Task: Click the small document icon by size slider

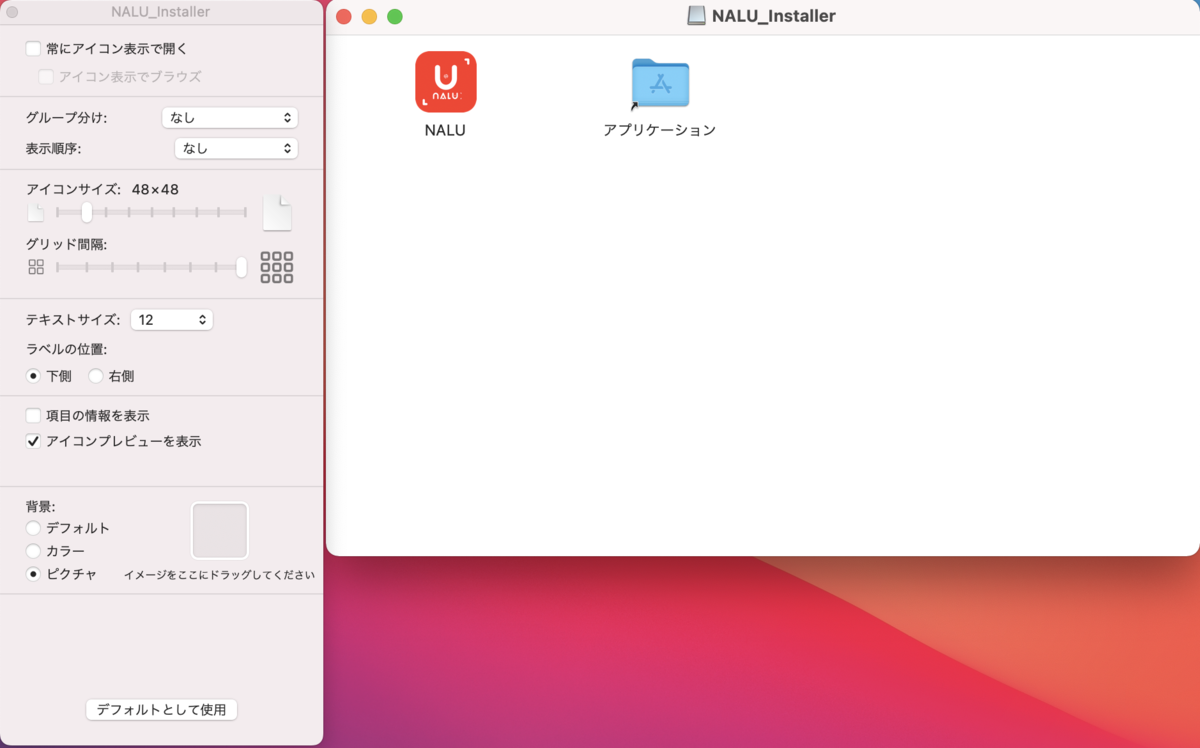Action: [x=36, y=212]
